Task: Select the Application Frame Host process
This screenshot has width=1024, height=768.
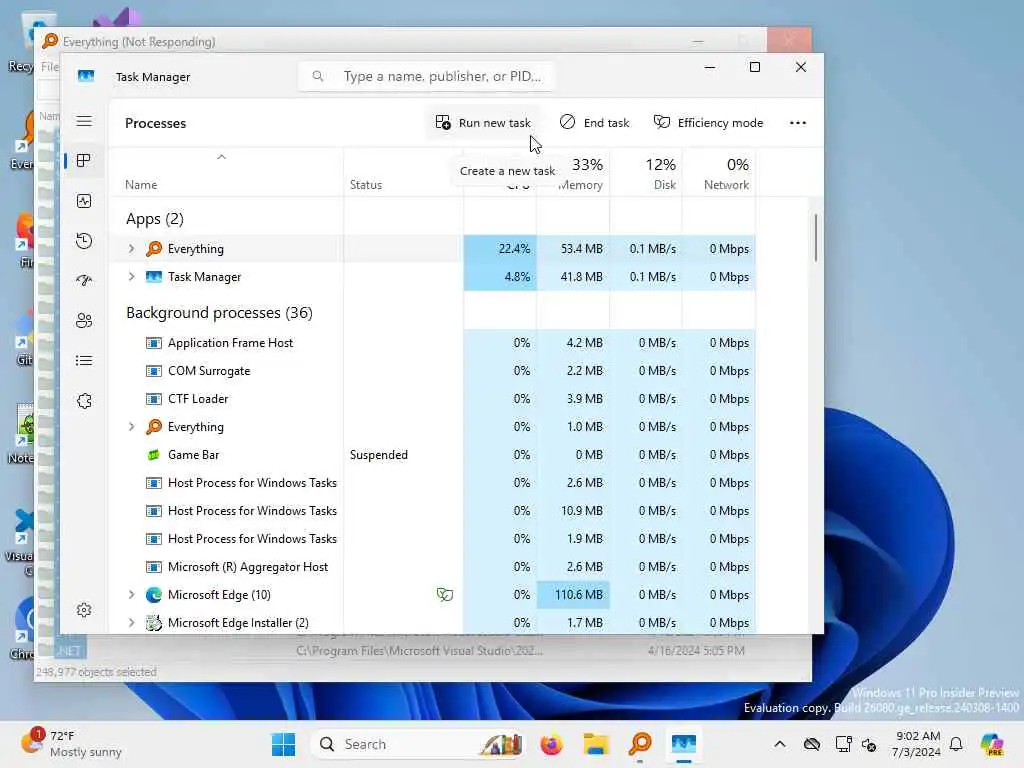Action: 432,343
